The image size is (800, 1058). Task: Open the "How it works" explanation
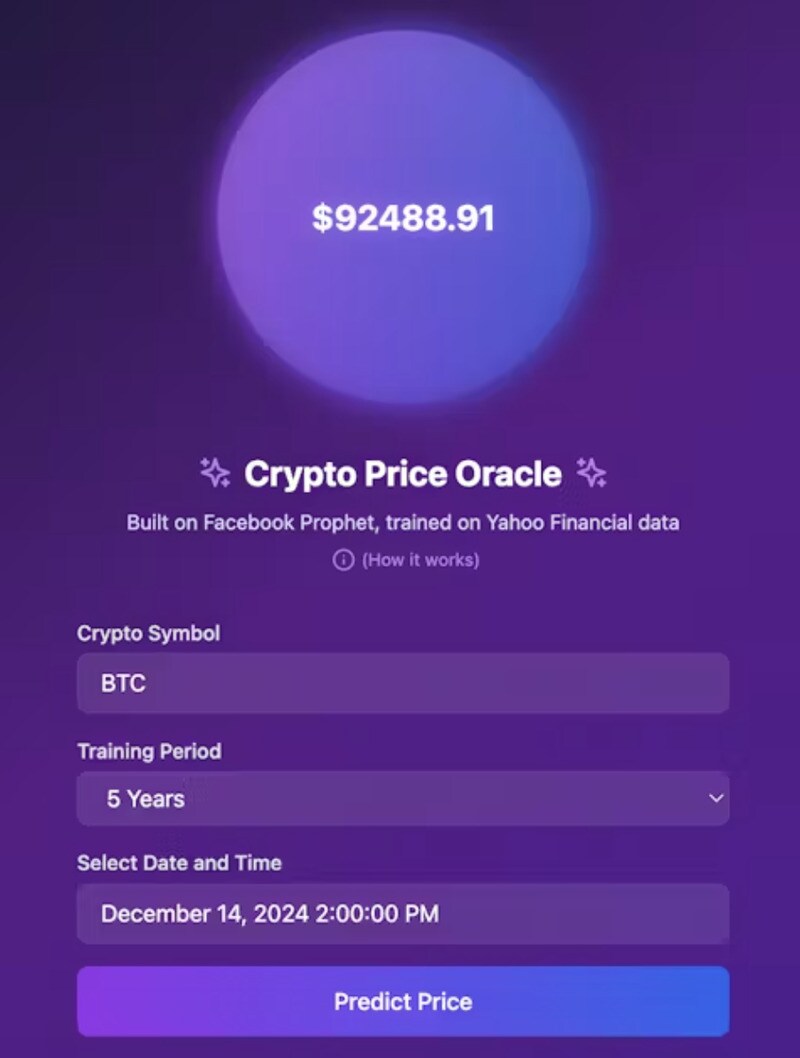pyautogui.click(x=420, y=560)
